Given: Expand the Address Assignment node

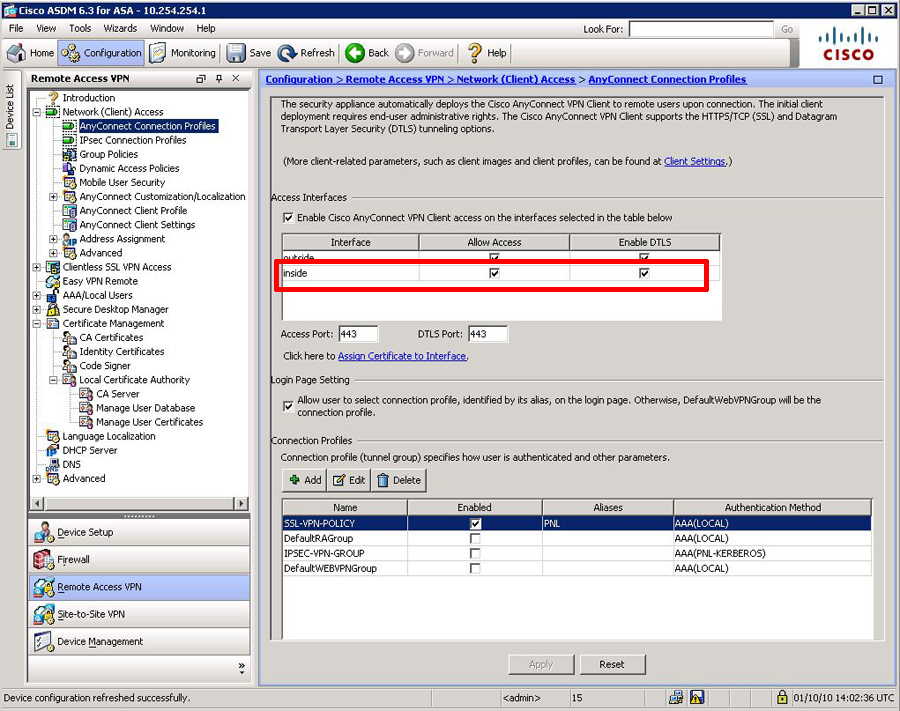Looking at the screenshot, I should point(53,239).
